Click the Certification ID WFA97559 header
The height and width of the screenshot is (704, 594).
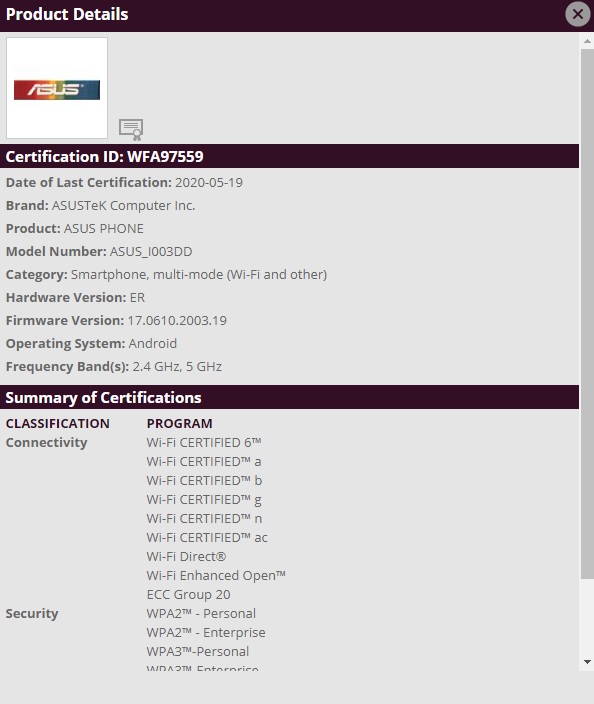click(x=290, y=156)
